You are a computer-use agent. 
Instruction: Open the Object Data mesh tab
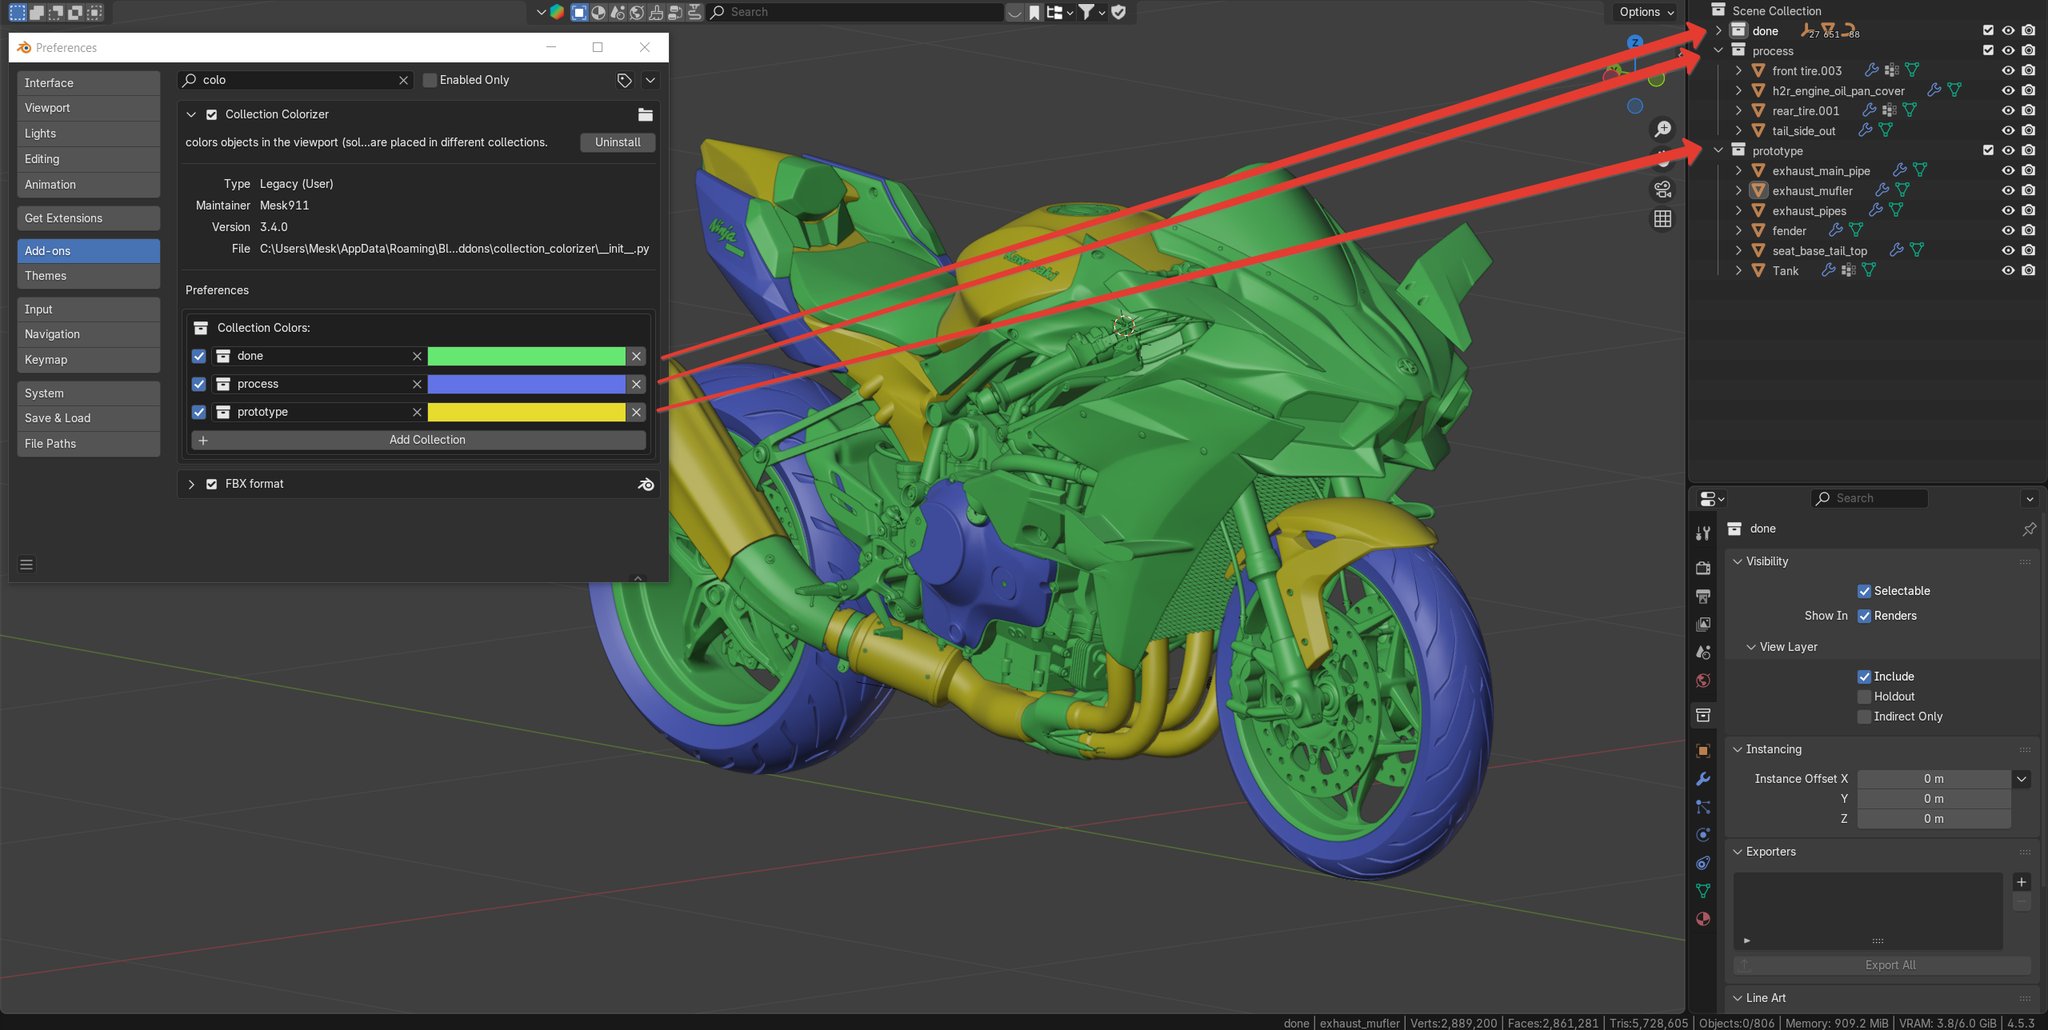click(1703, 891)
